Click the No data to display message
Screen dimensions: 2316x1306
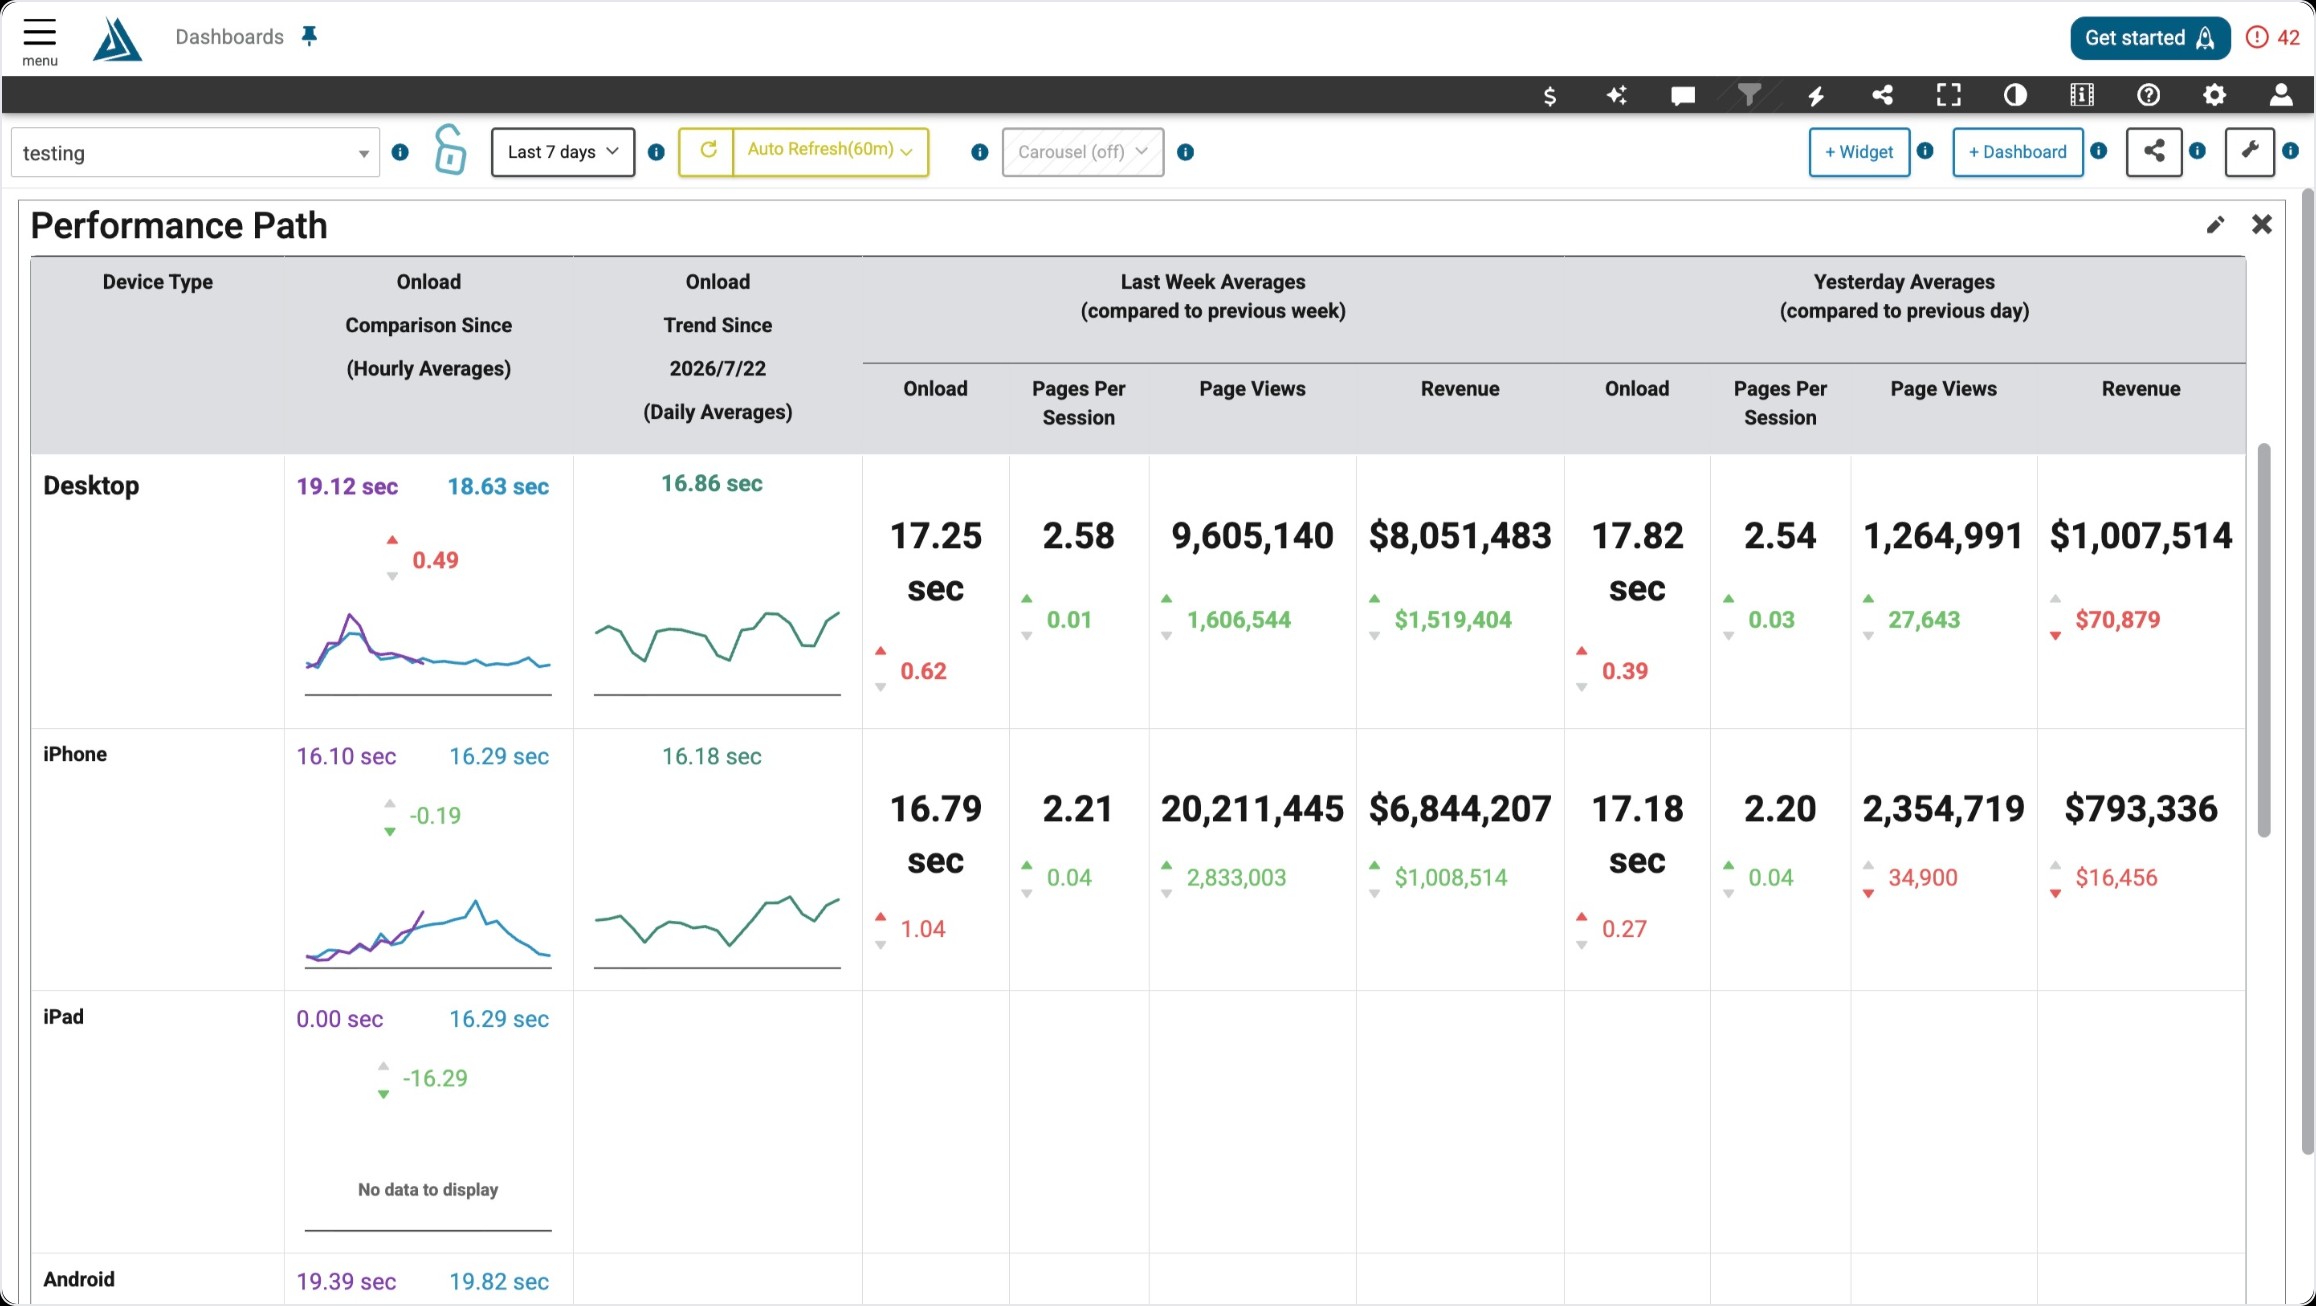pos(428,1190)
